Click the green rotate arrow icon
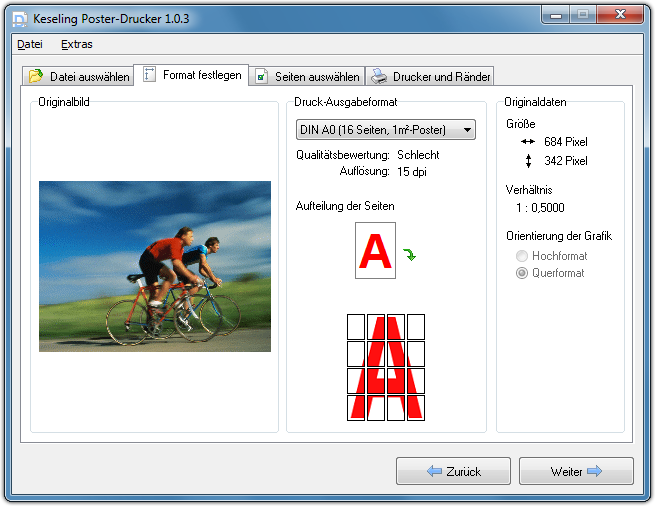Screen dimensions: 655x506 [x=410, y=255]
